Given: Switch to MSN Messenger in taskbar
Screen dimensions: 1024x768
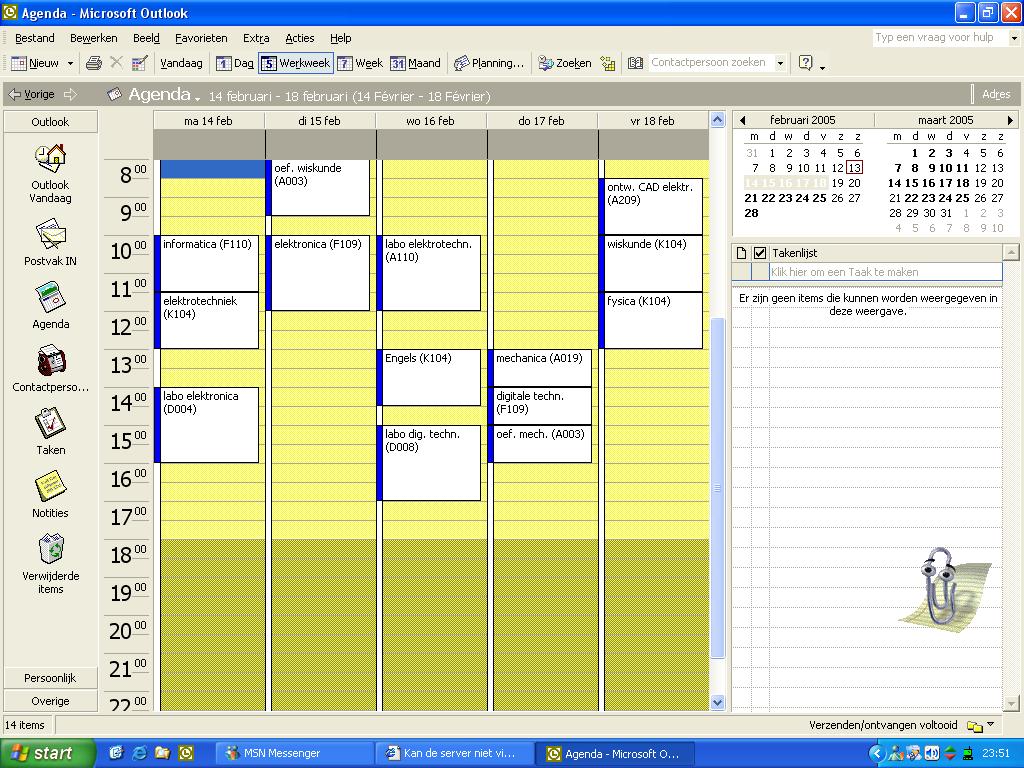Looking at the screenshot, I should pyautogui.click(x=295, y=753).
